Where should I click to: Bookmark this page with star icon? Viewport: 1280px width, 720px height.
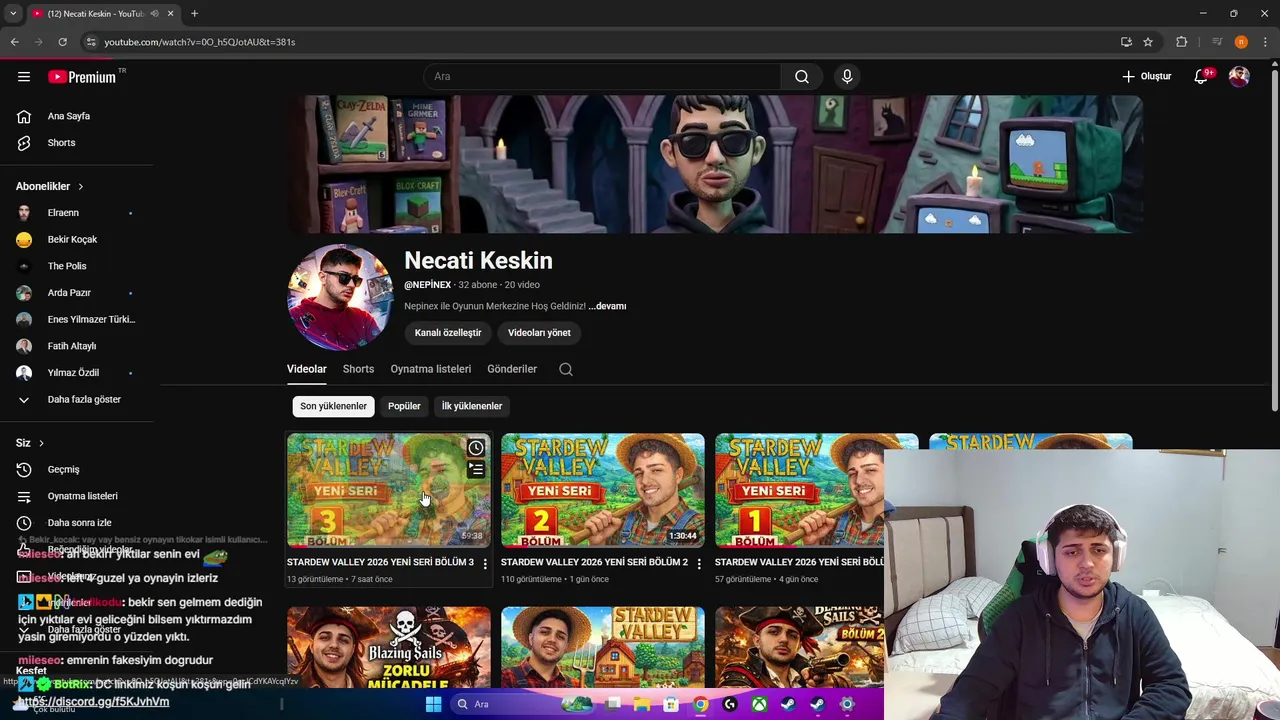tap(1148, 42)
